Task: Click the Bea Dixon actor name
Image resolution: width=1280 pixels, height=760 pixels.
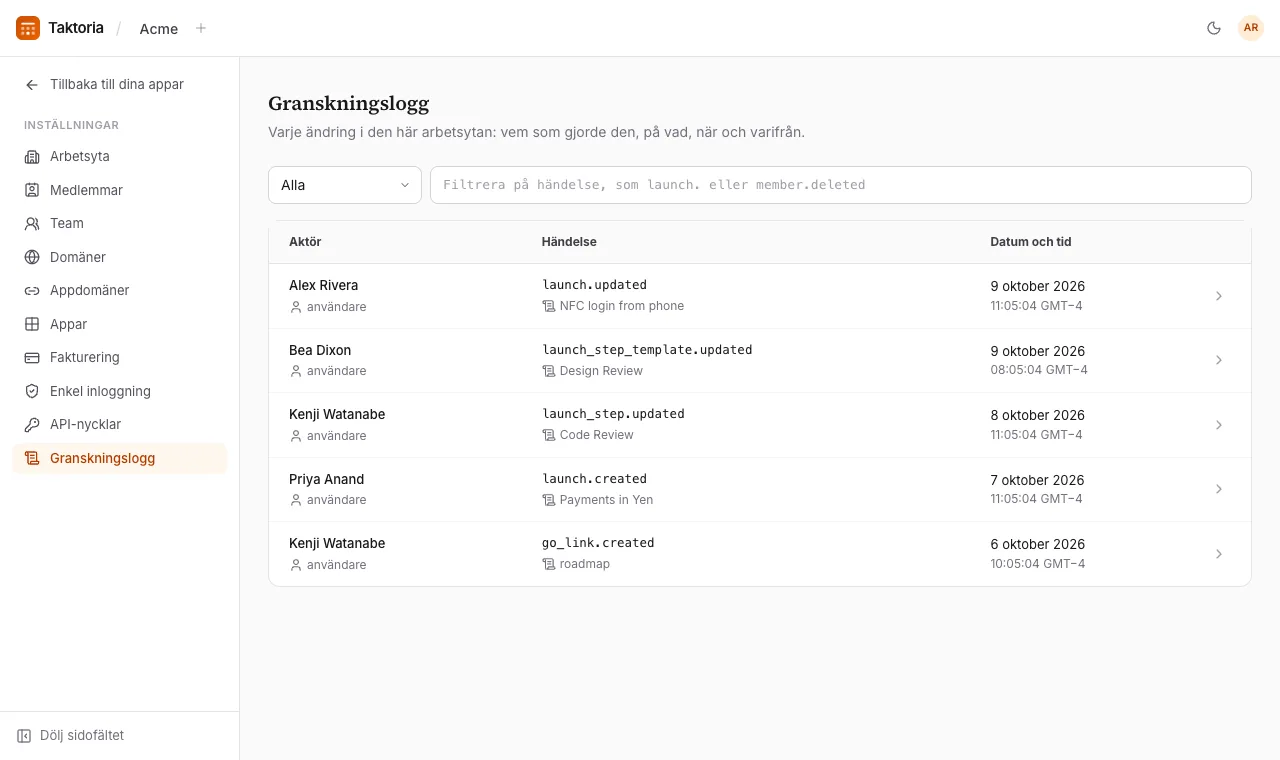Action: 320,350
